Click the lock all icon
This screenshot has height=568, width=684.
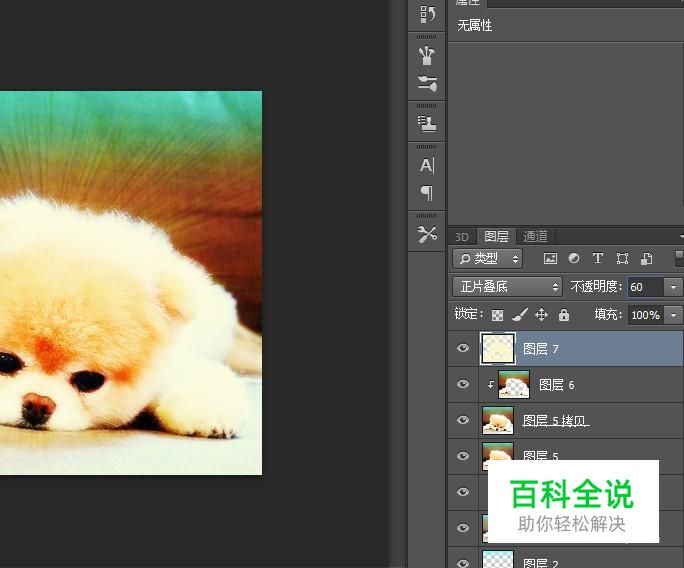(564, 315)
